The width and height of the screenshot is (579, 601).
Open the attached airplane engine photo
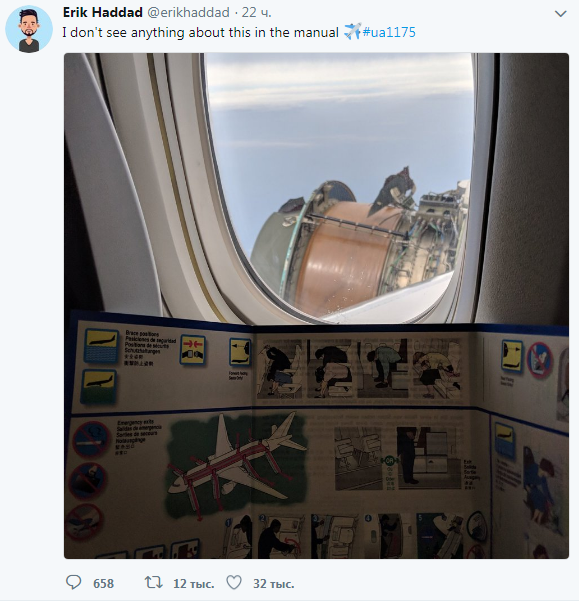pos(316,305)
